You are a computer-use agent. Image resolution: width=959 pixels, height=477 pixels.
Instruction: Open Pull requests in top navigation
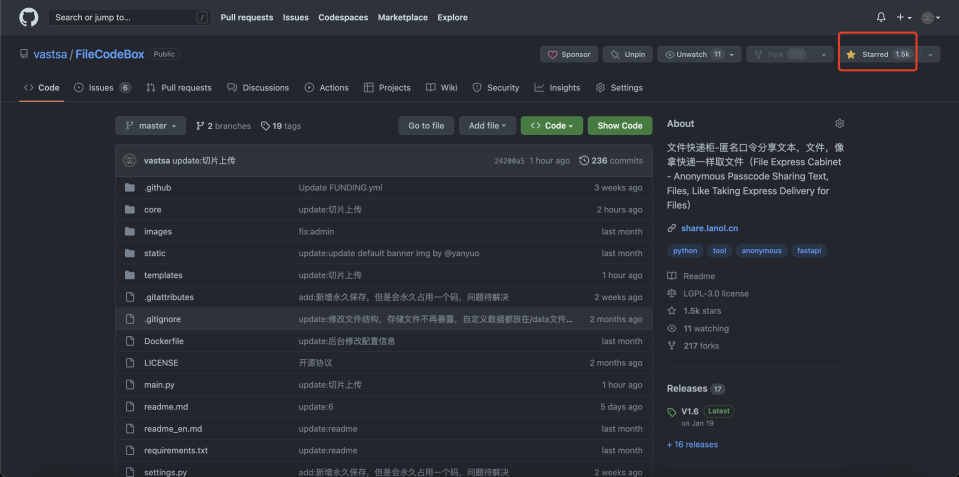pyautogui.click(x=246, y=17)
